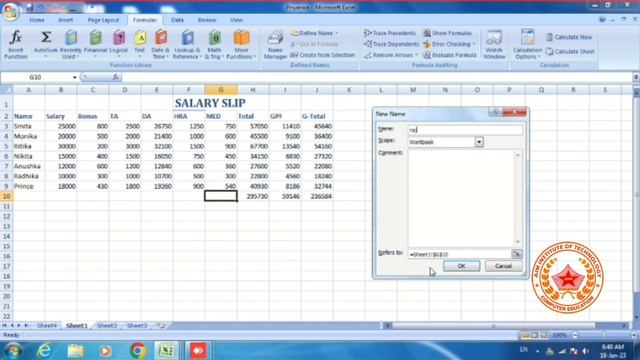Click the zoom slider in status bar

click(x=604, y=335)
